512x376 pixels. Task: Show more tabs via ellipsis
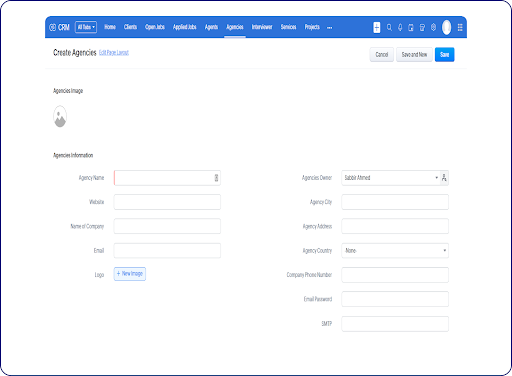coord(329,28)
